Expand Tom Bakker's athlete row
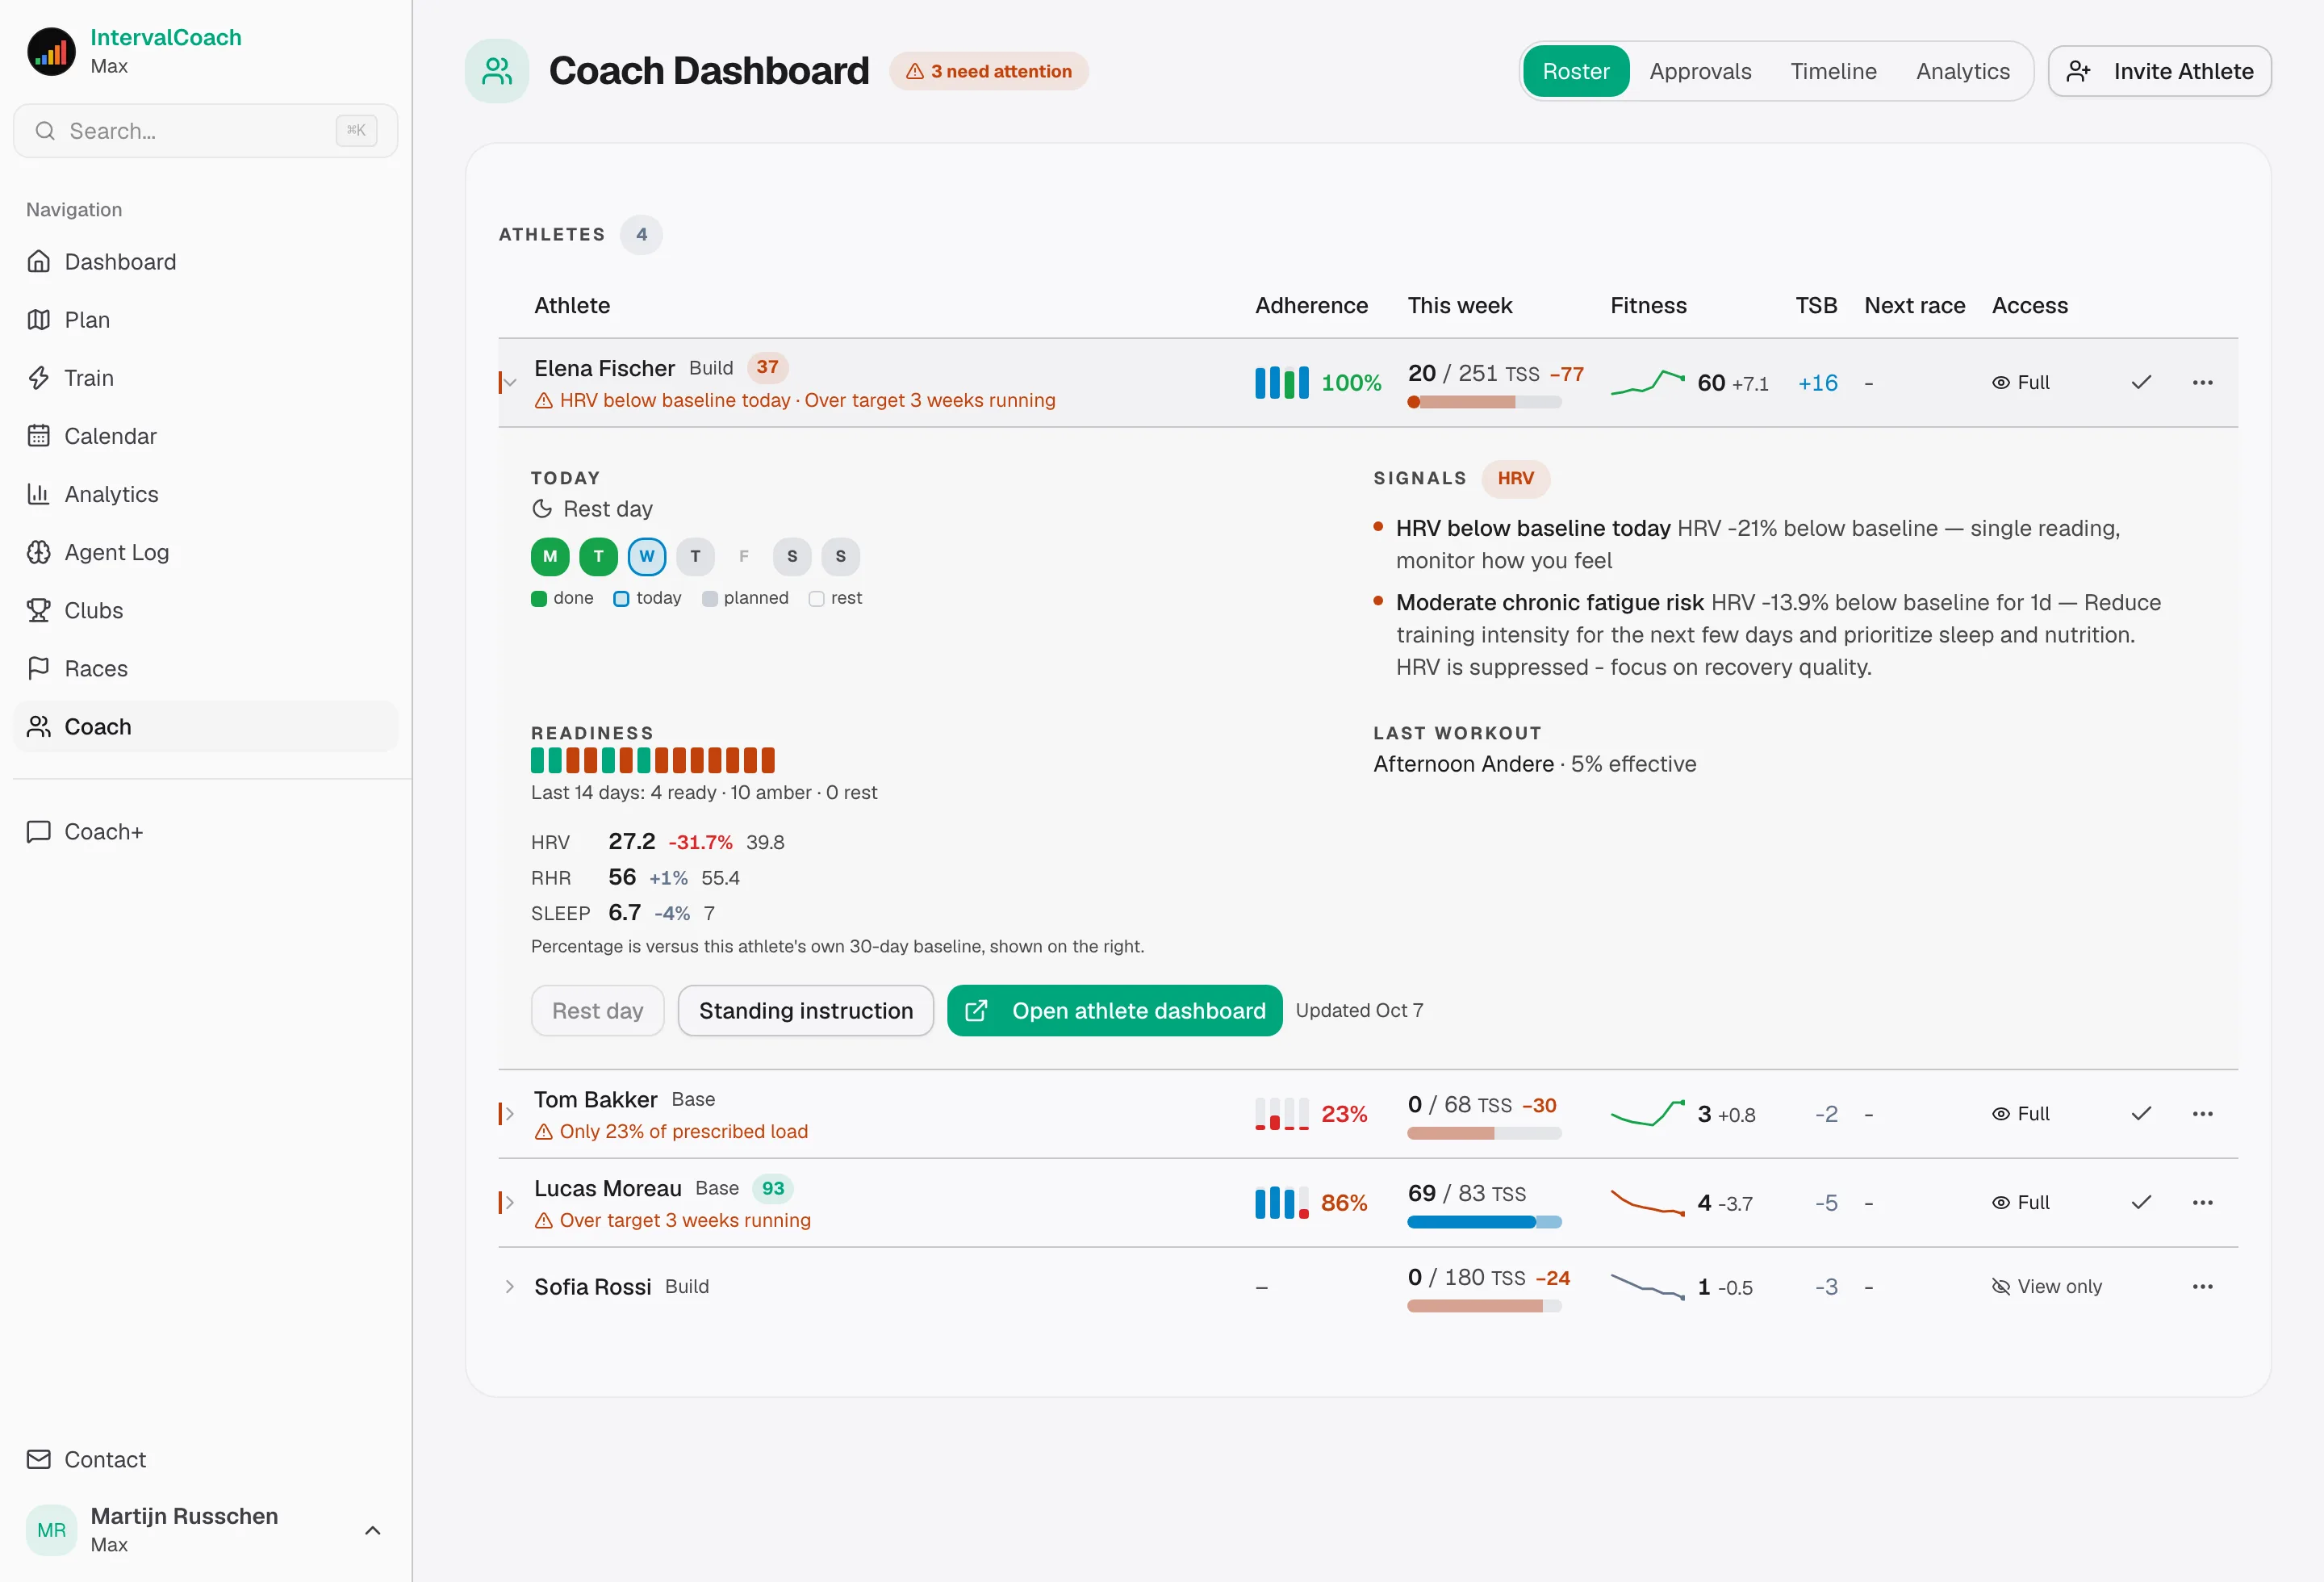 tap(509, 1113)
